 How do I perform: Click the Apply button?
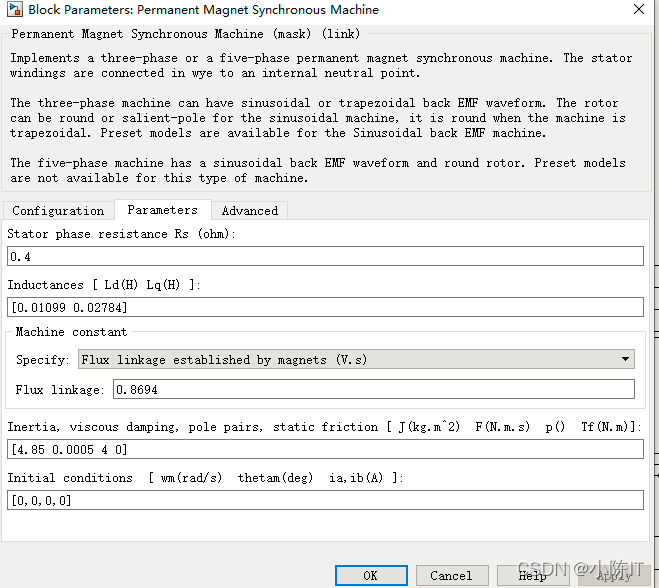(614, 575)
